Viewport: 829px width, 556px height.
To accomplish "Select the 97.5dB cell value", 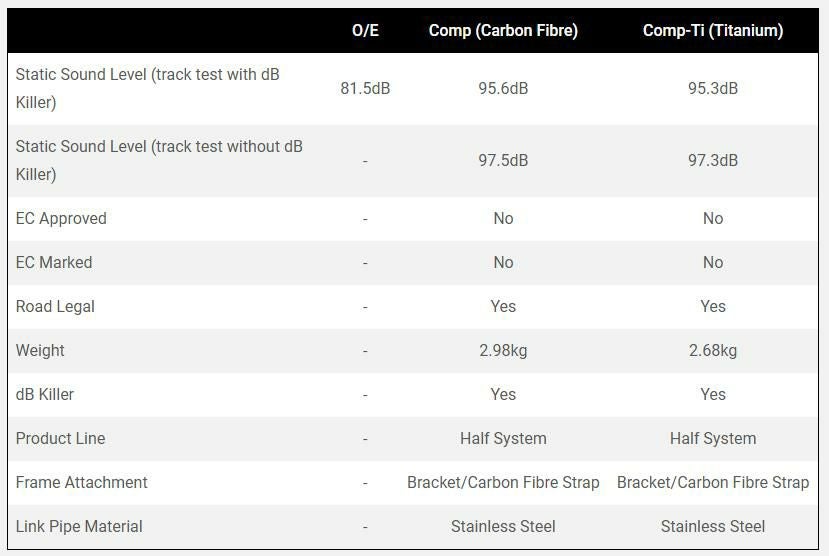I will pyautogui.click(x=503, y=160).
